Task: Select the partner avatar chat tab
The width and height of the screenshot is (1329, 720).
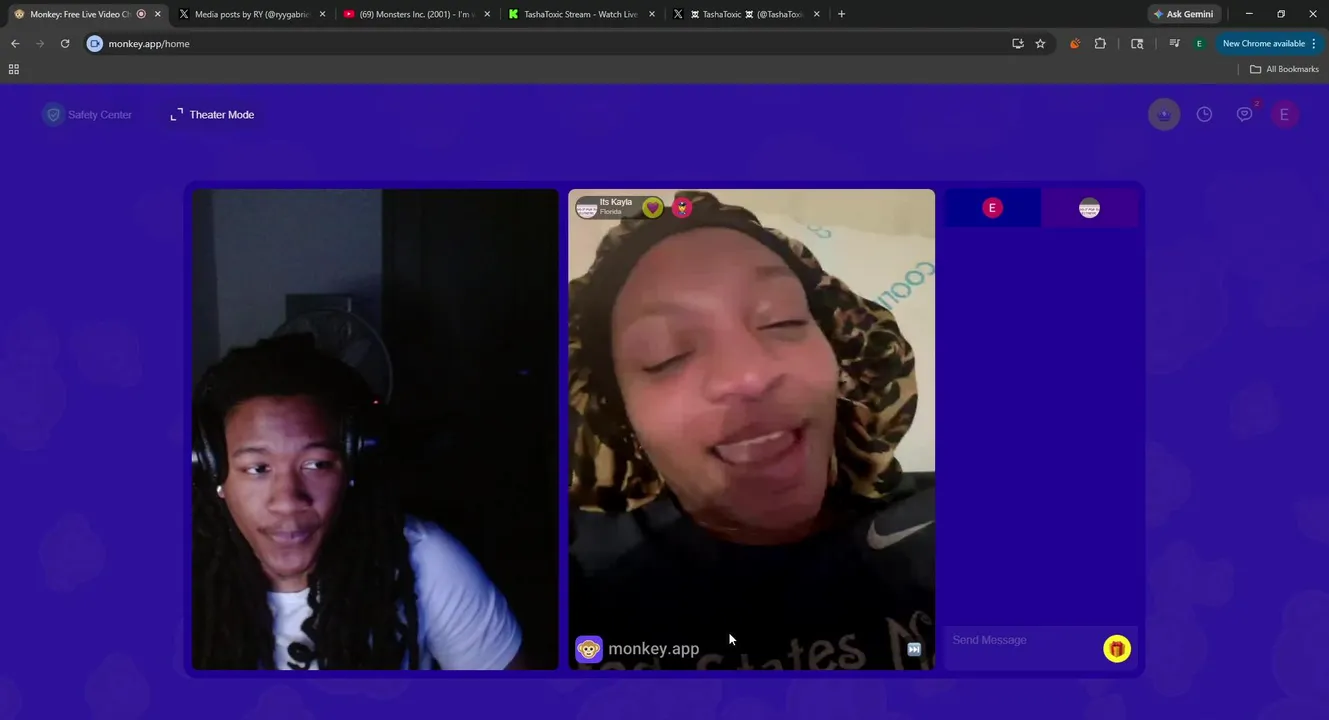Action: (1089, 208)
